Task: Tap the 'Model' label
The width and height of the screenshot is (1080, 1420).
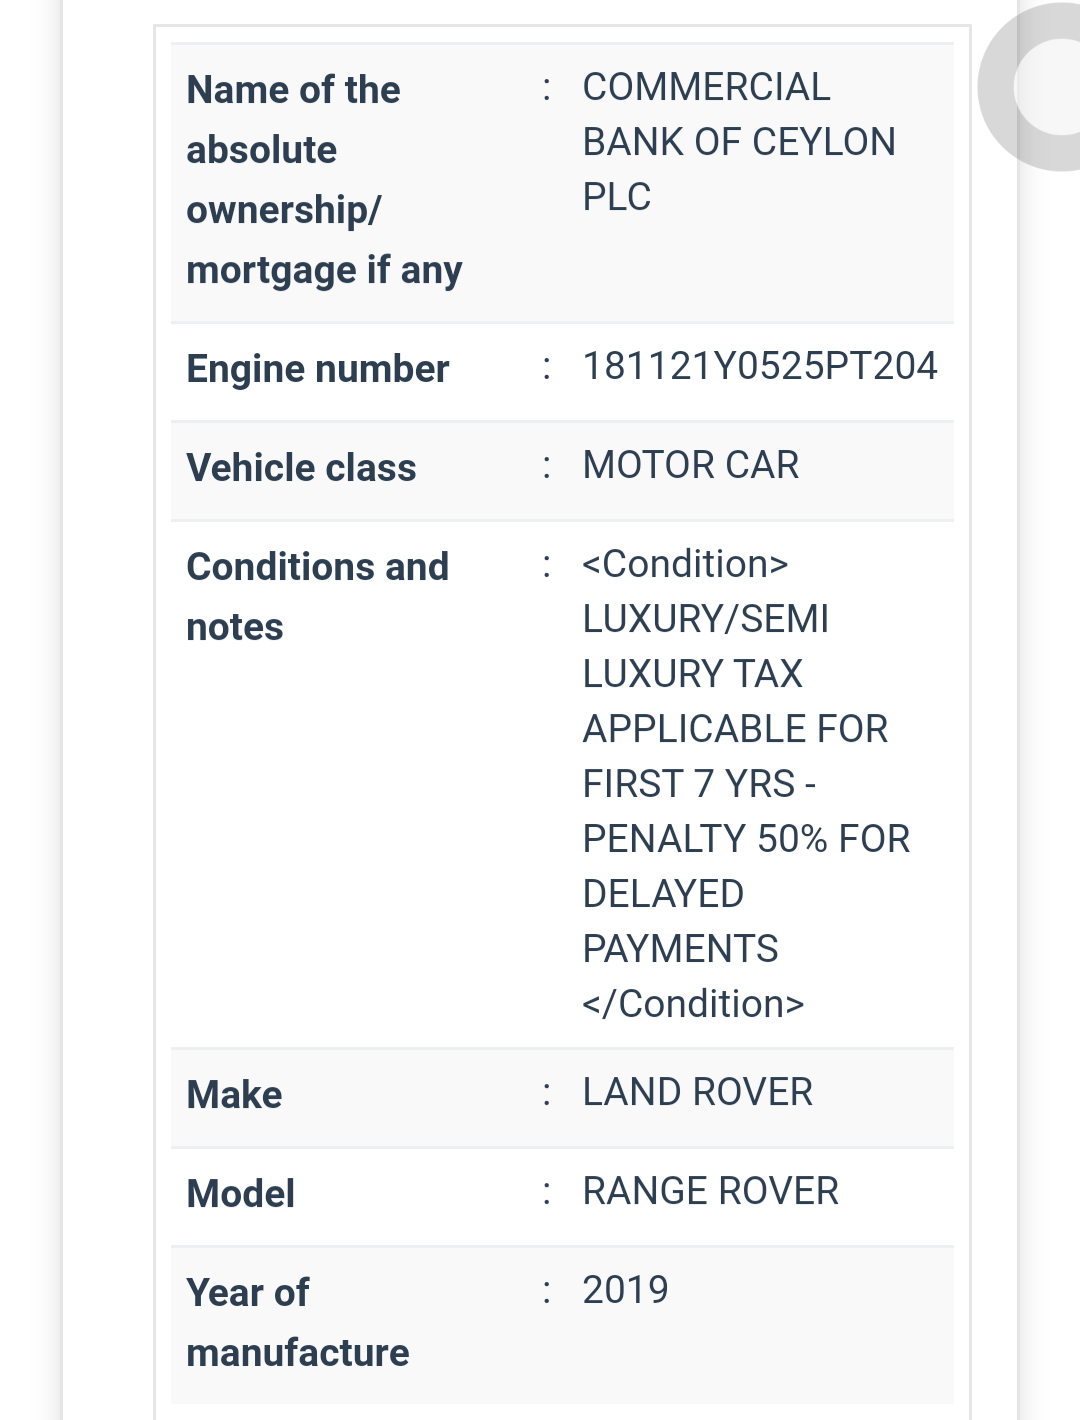Action: (240, 1193)
